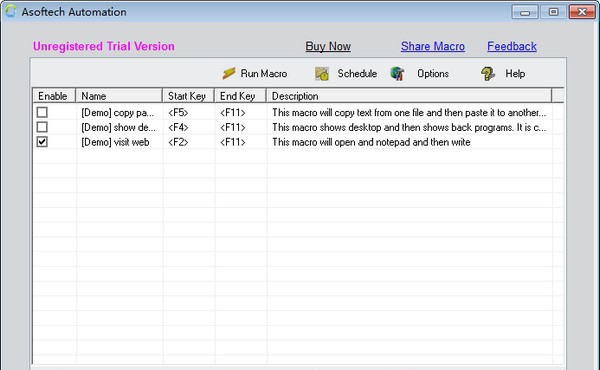The height and width of the screenshot is (370, 600).
Task: Open the Run Macro label
Action: (x=264, y=73)
